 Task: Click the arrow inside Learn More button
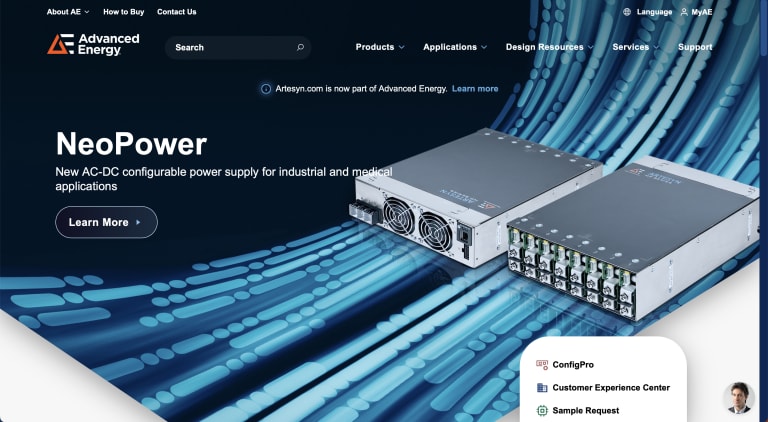tap(138, 222)
